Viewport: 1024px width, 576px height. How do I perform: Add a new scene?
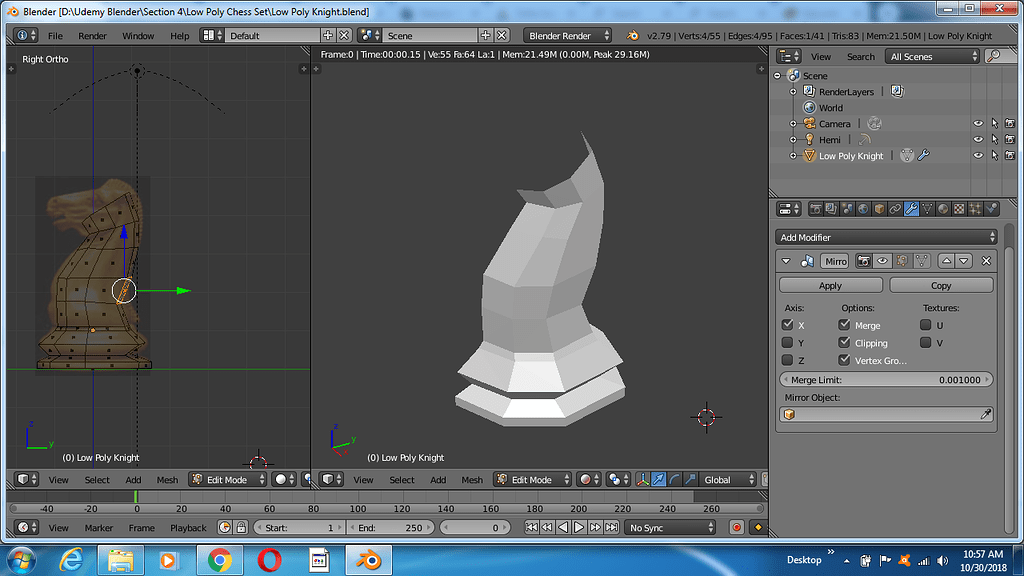(485, 35)
